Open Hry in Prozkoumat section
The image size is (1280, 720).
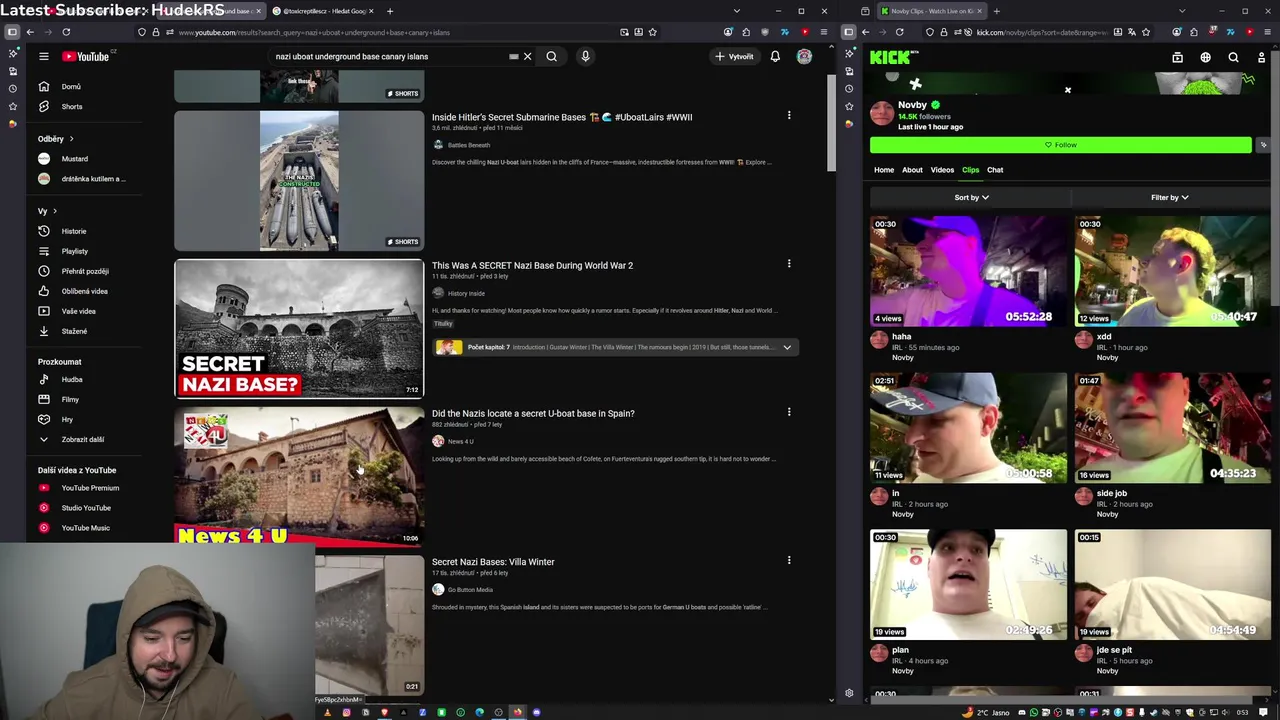(x=67, y=419)
